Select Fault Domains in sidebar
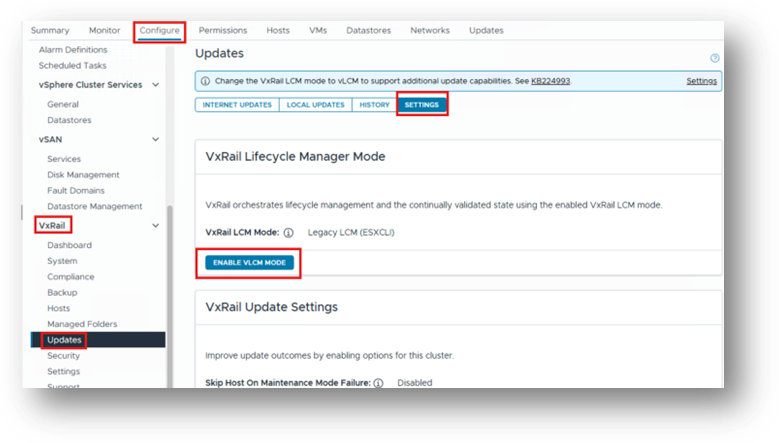Viewport: 779px width, 443px height. [76, 191]
